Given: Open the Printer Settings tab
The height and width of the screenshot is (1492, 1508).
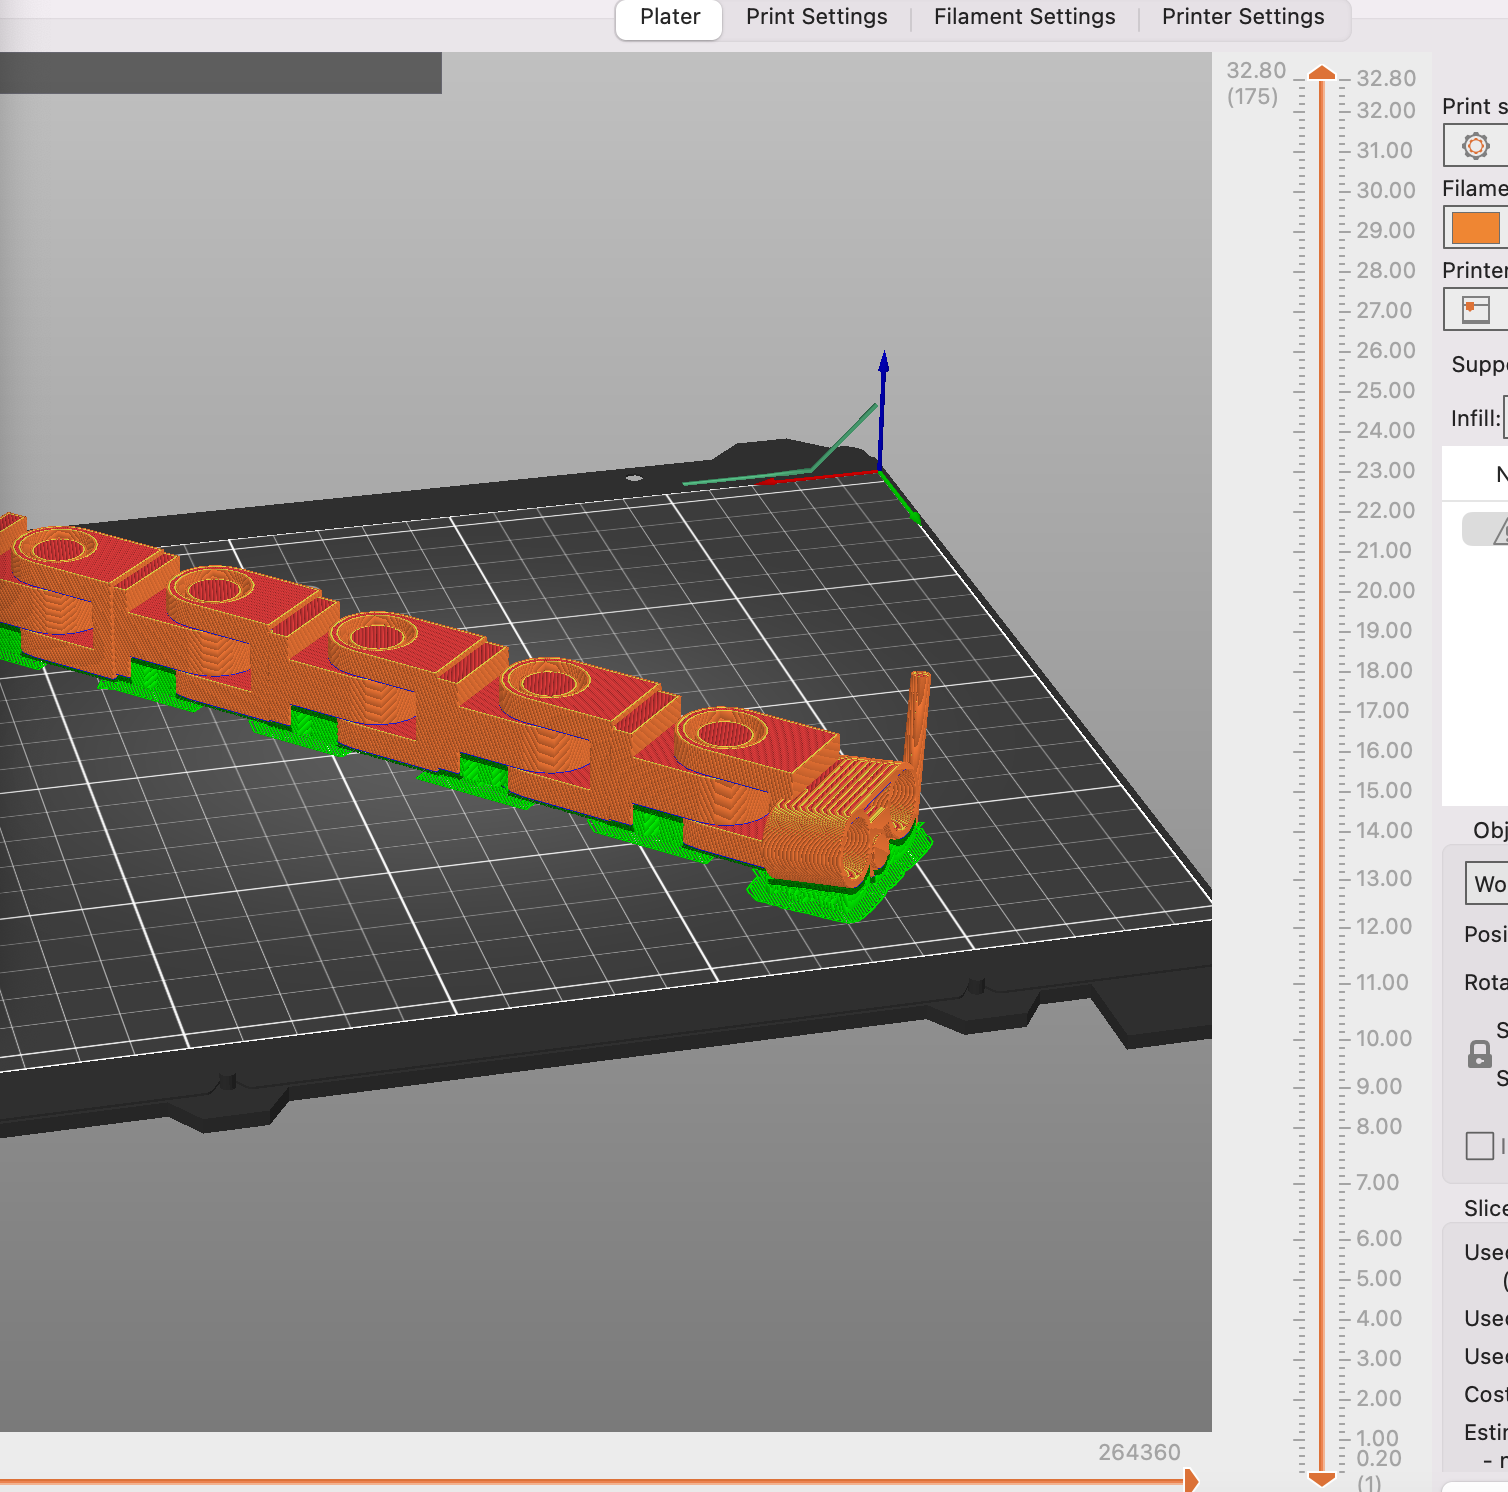Looking at the screenshot, I should [x=1242, y=18].
